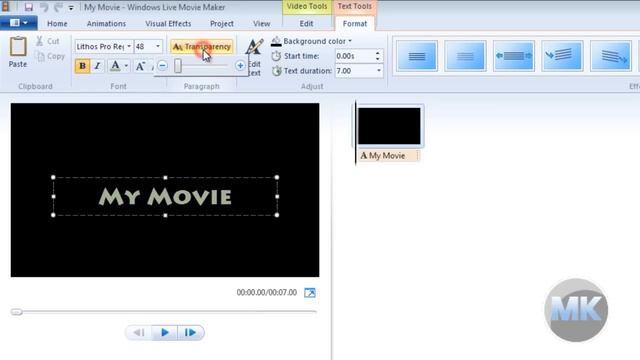640x360 pixels.
Task: Open the Video Tools Edit tab
Action: tap(306, 24)
